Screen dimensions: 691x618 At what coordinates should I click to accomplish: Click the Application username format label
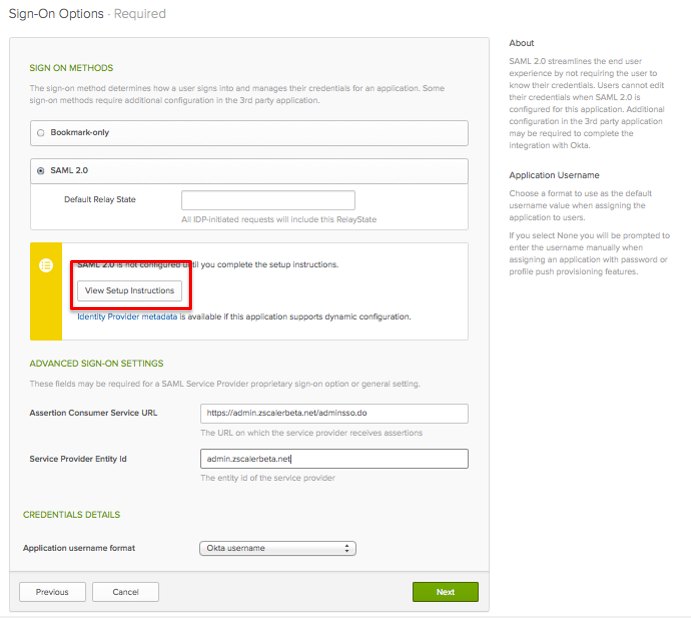(x=79, y=548)
